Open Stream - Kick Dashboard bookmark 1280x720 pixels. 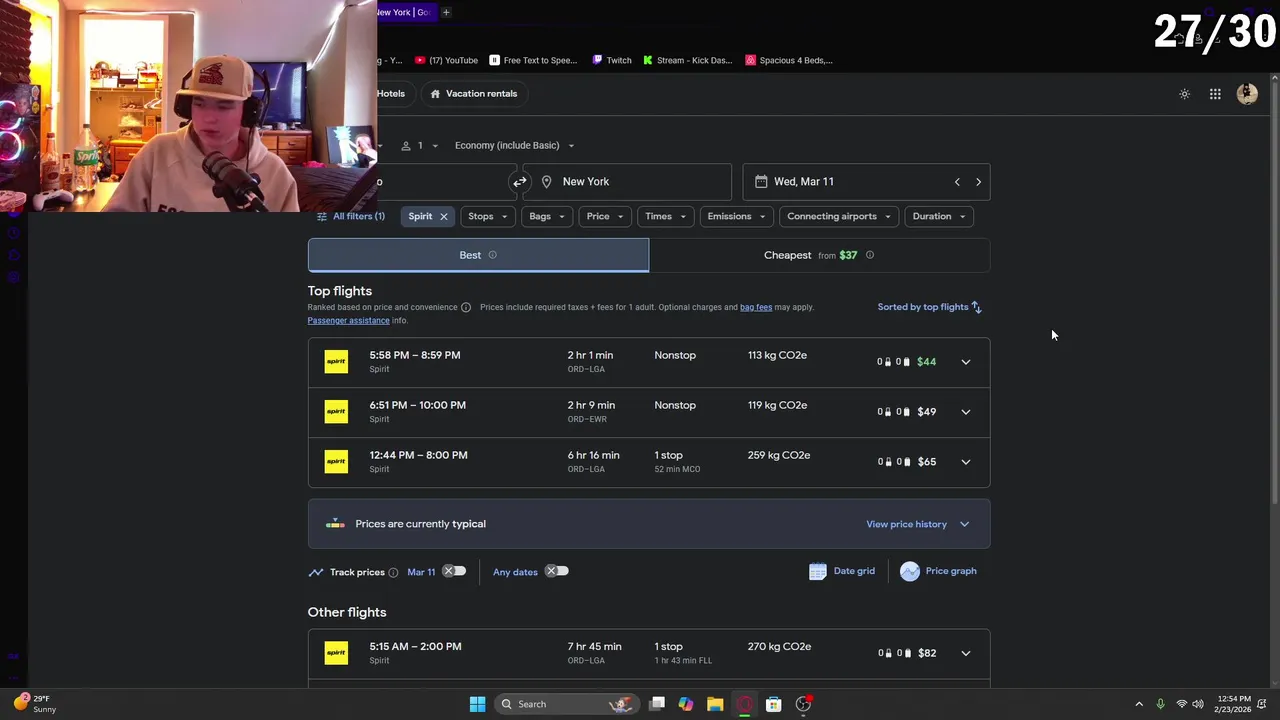point(688,60)
